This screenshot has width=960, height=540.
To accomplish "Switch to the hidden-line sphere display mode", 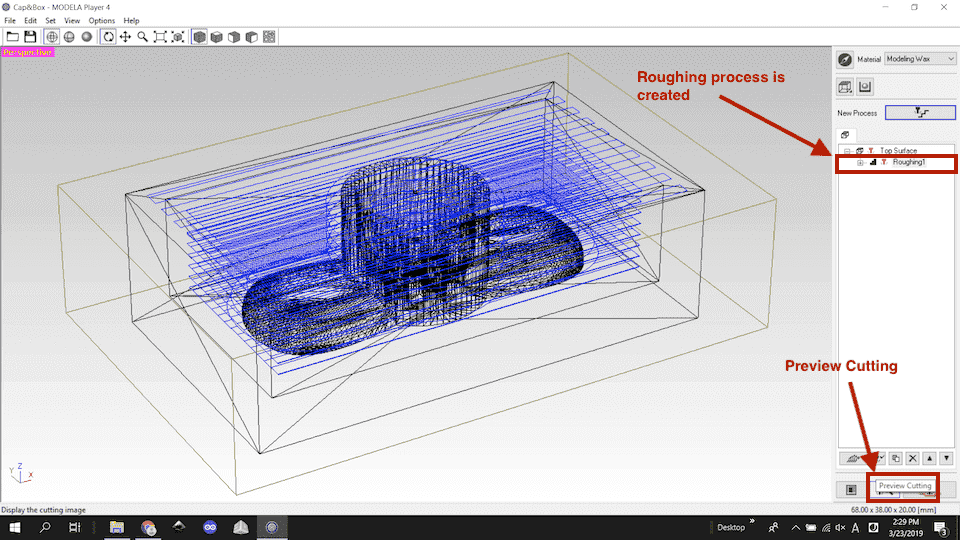I will [x=69, y=37].
